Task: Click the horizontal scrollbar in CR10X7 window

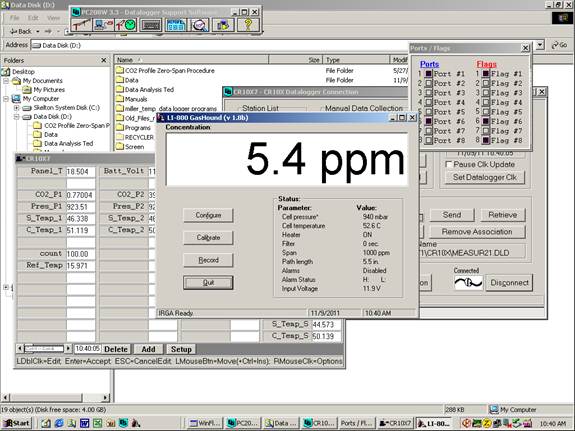Action: pos(44,348)
